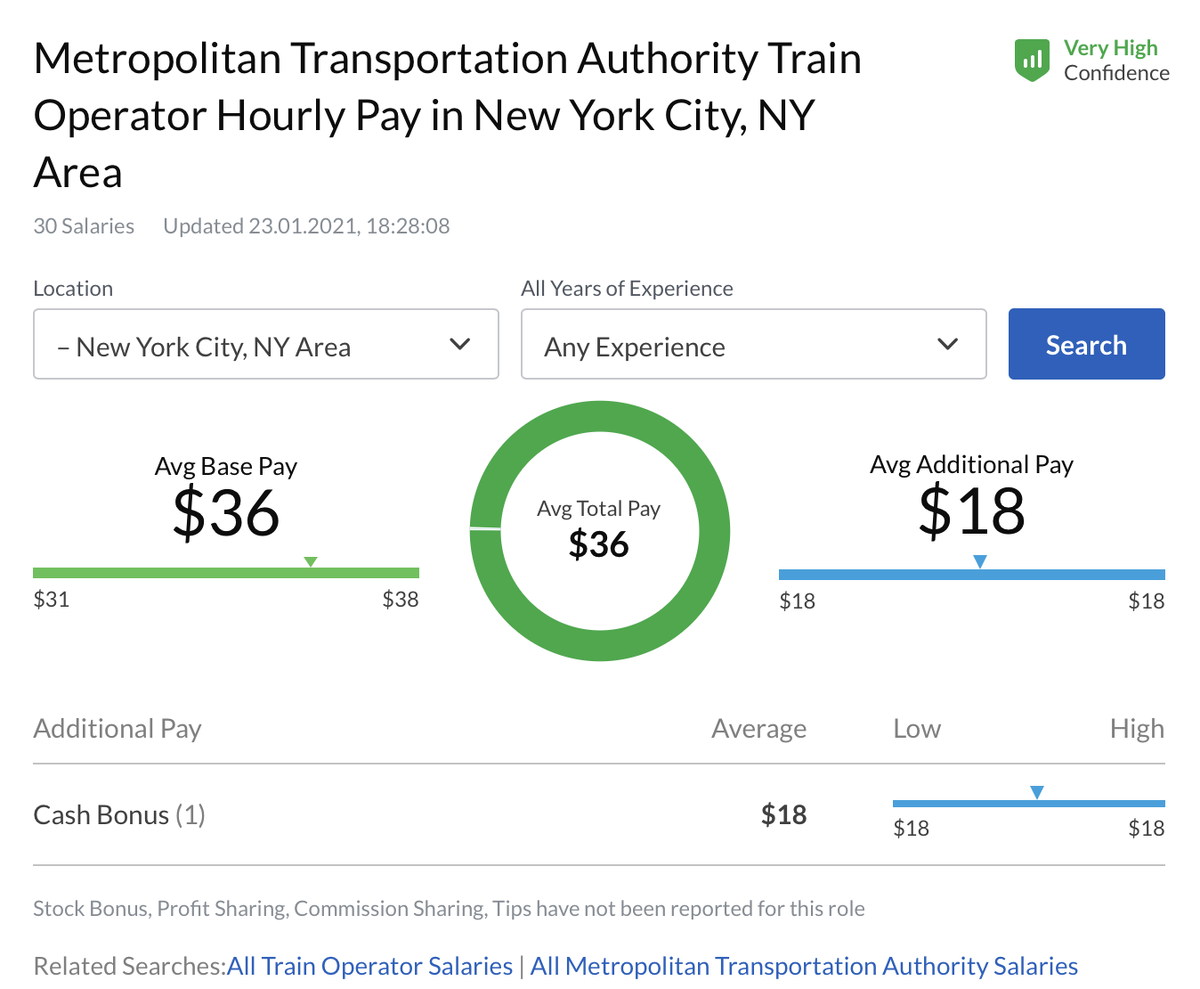Open the All Train Operator Salaries link
Viewport: 1200px width, 989px height.
(370, 967)
